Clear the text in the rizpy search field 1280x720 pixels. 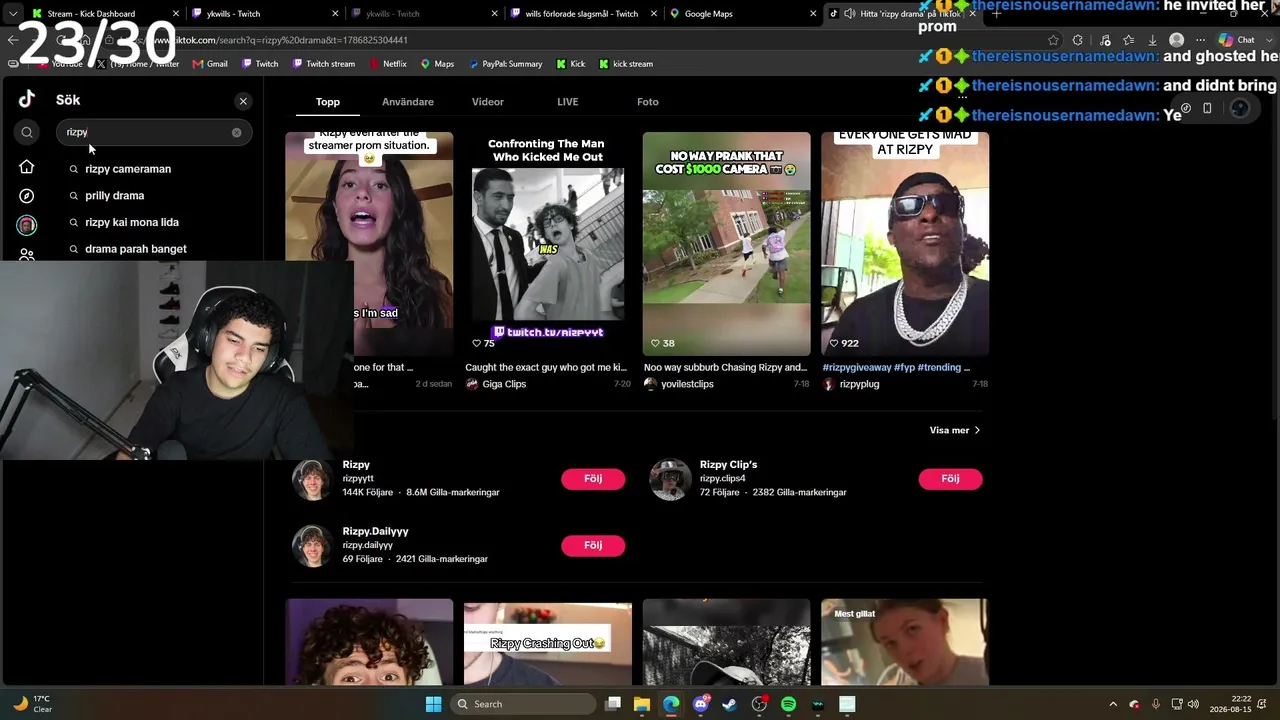click(x=237, y=132)
